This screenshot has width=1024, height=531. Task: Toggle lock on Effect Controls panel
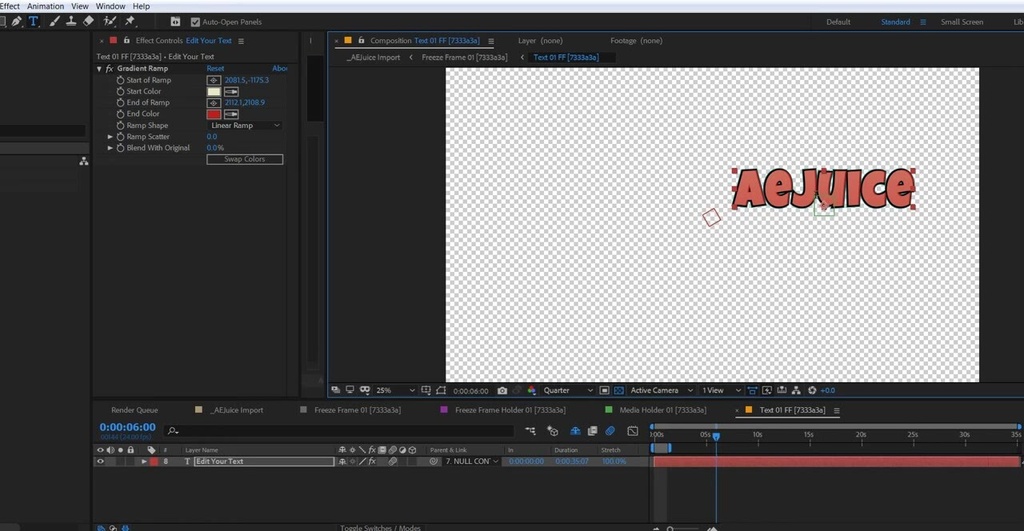127,40
